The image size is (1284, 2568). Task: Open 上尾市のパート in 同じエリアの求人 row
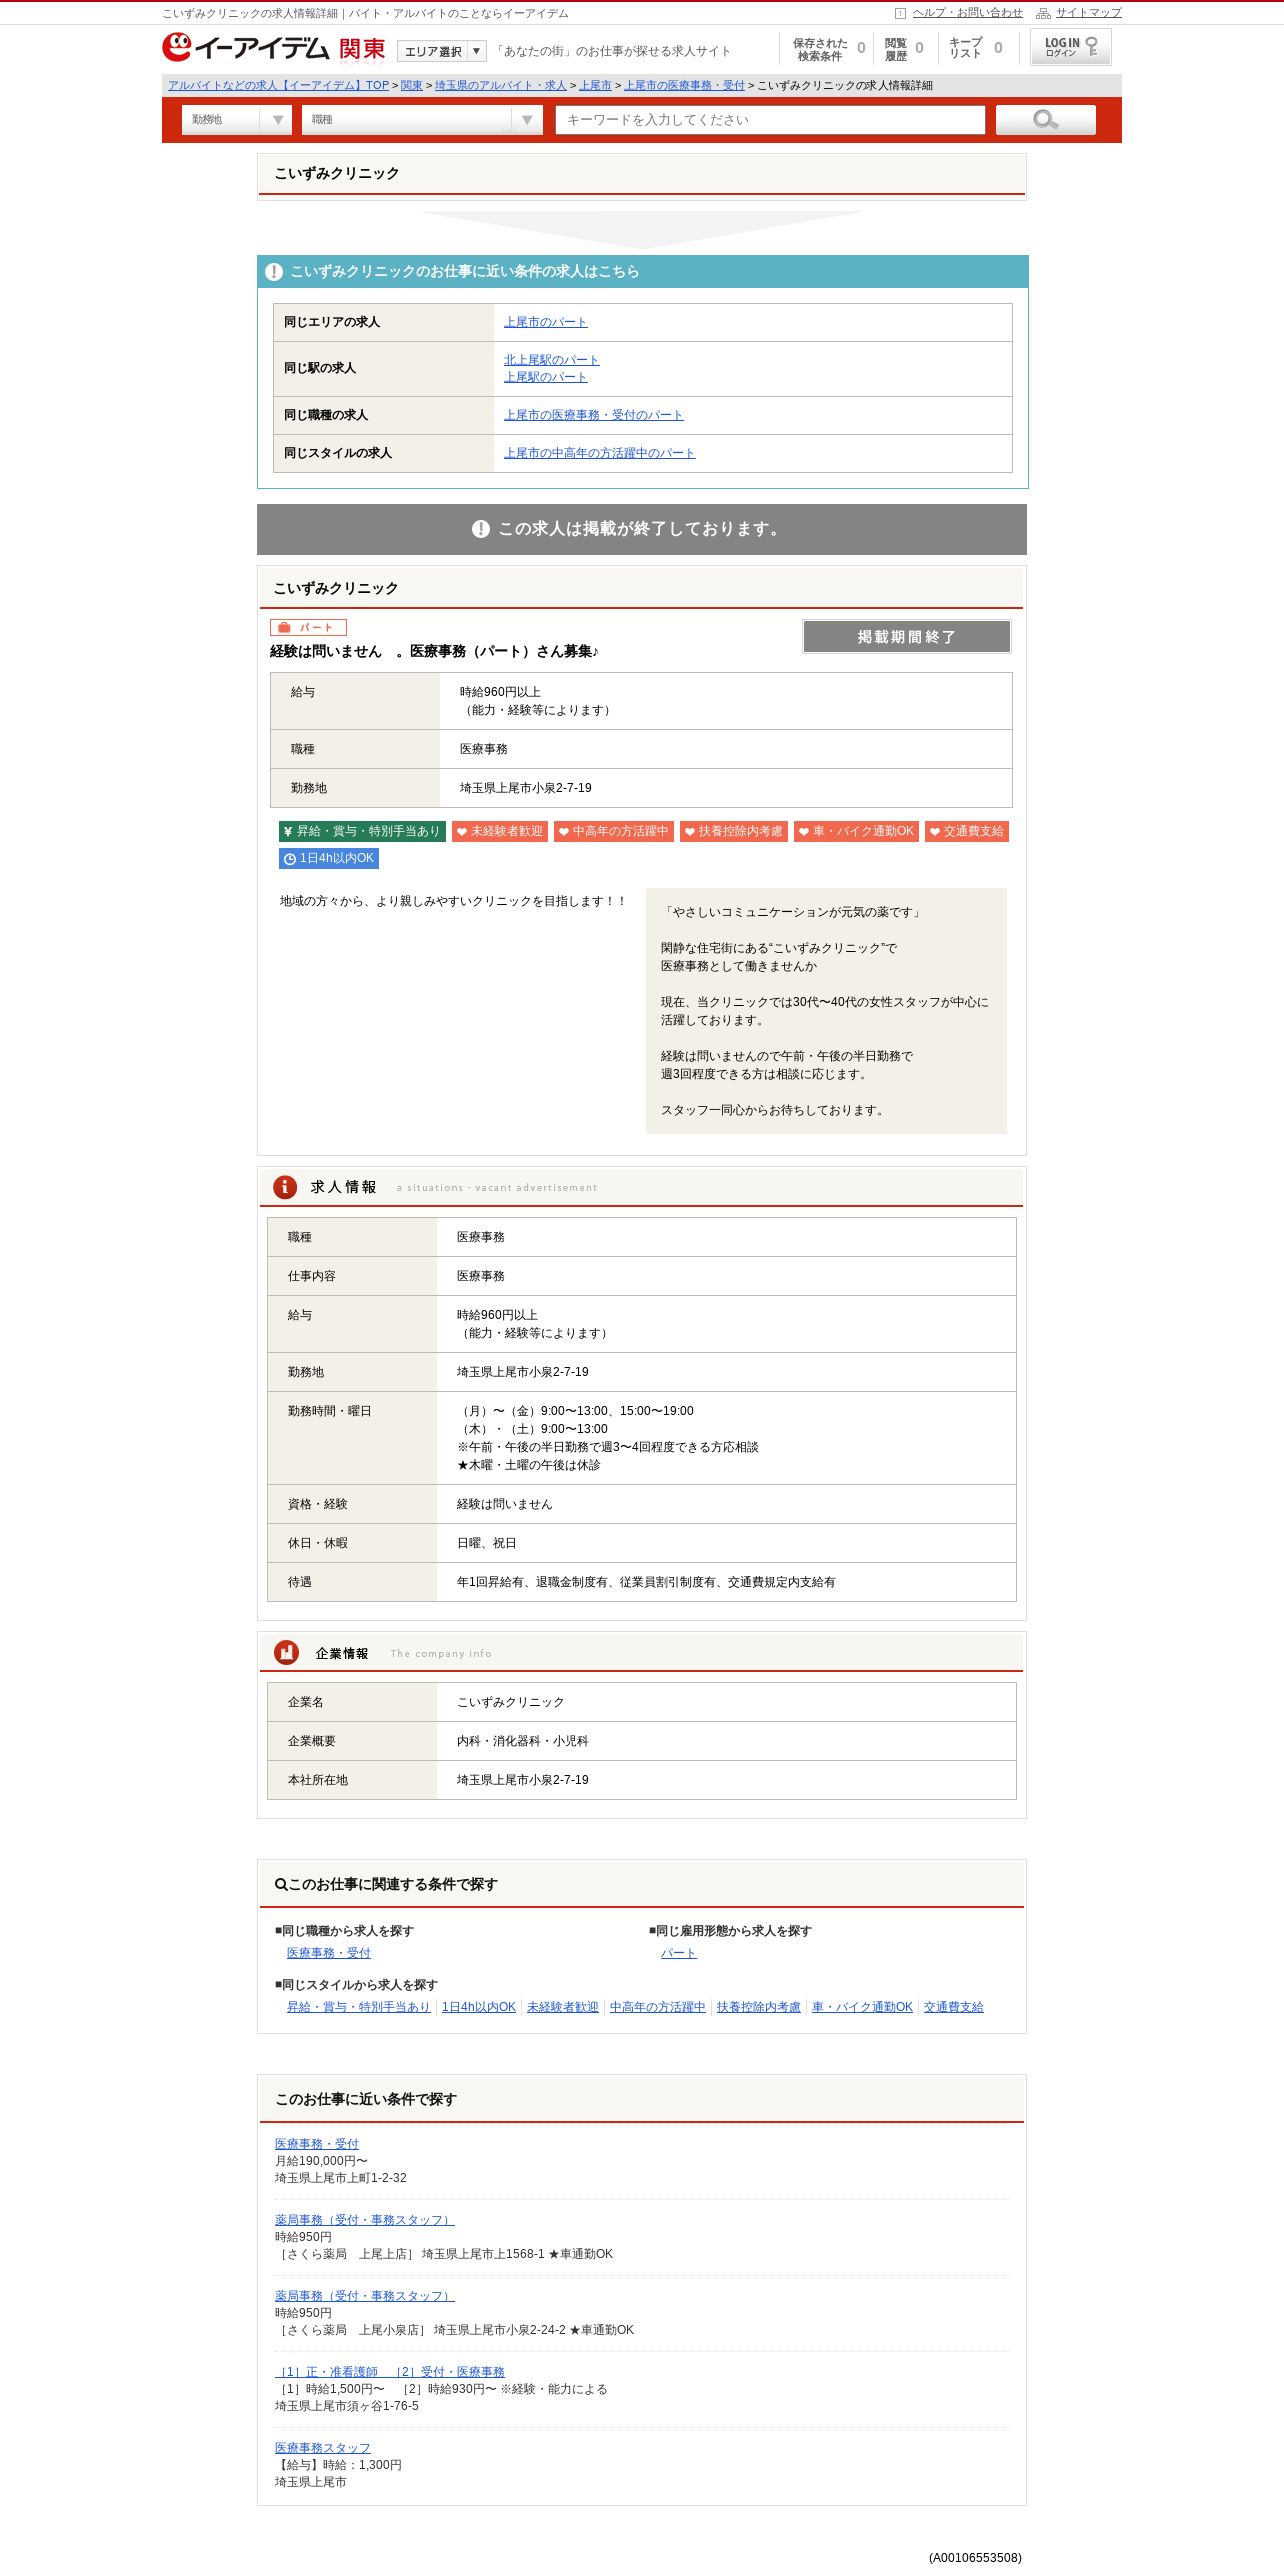point(545,322)
